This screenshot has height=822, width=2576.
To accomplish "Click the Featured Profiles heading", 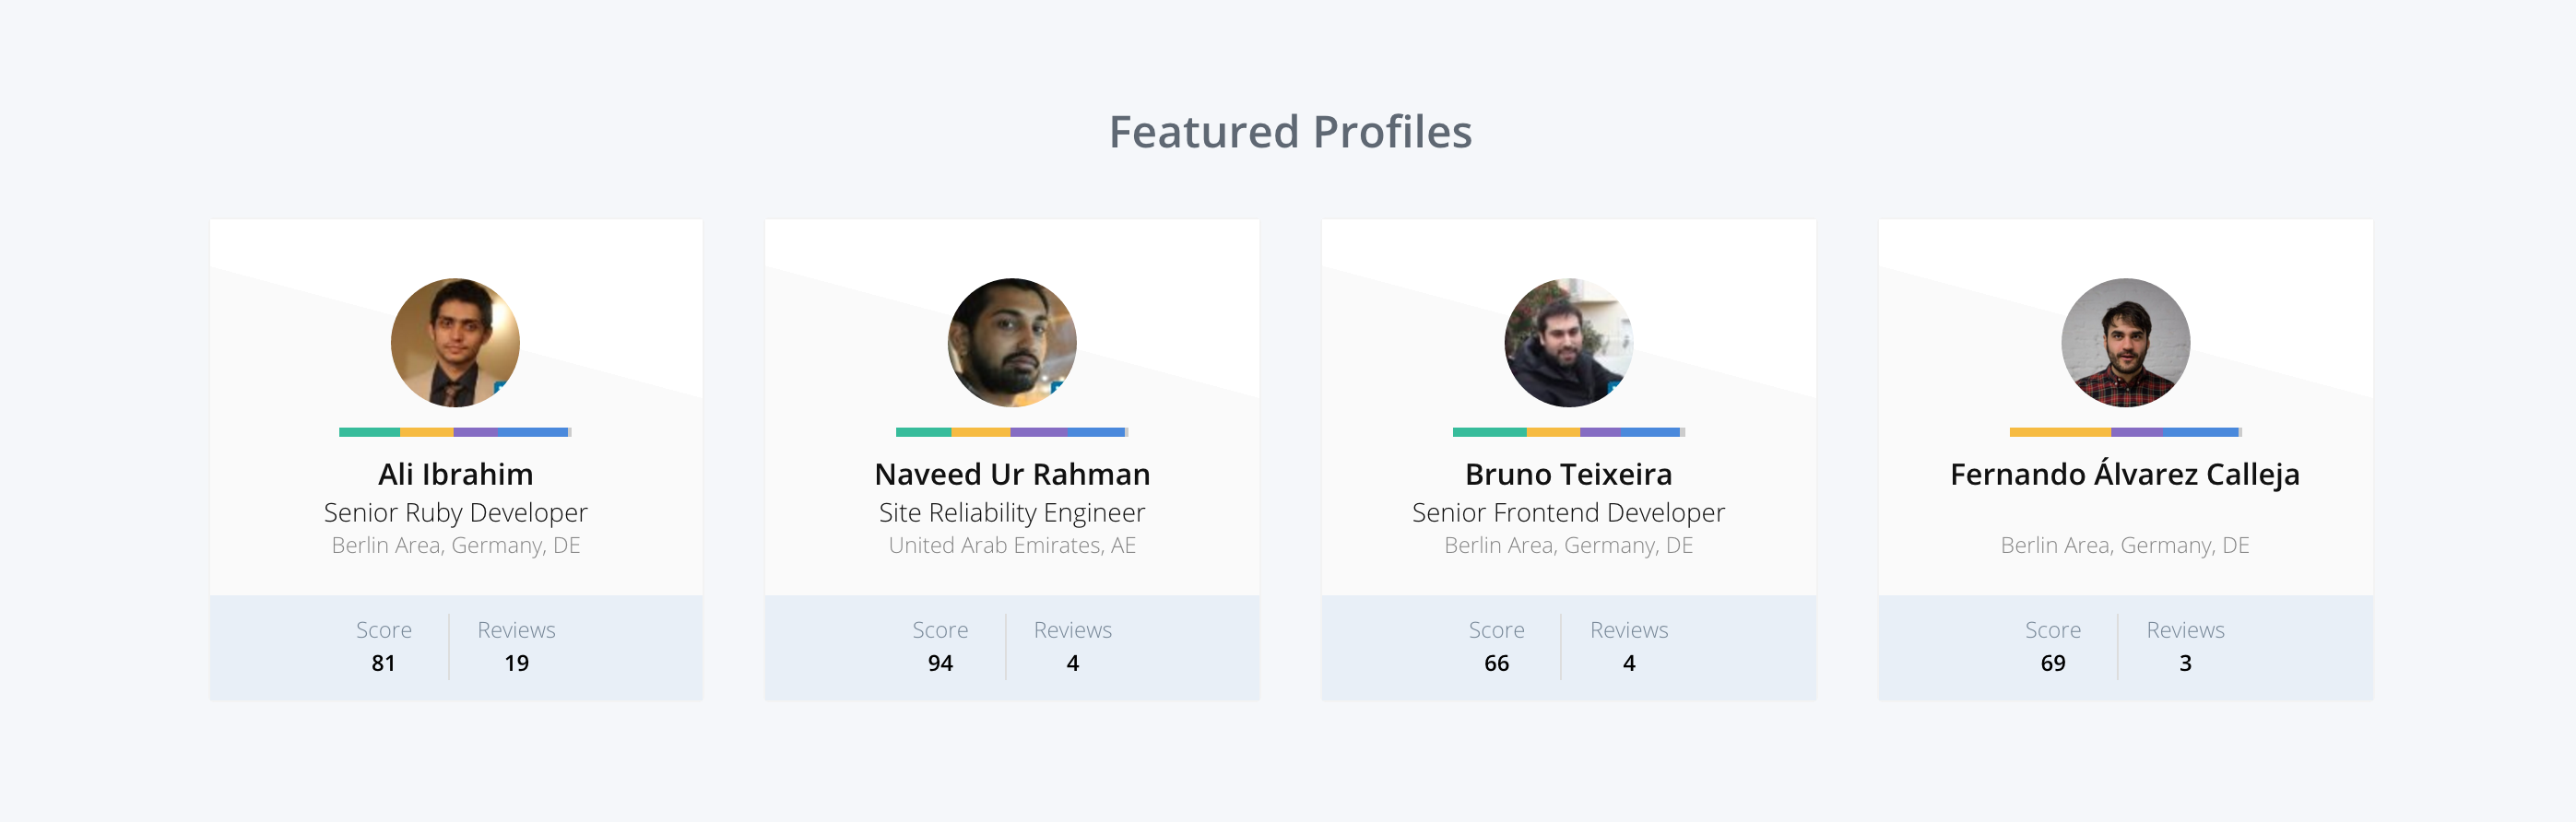I will pos(1289,132).
